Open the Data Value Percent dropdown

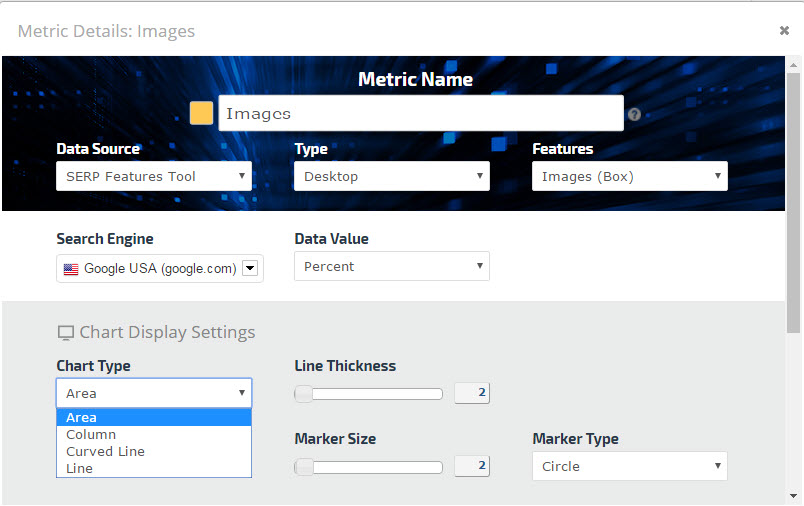(391, 266)
